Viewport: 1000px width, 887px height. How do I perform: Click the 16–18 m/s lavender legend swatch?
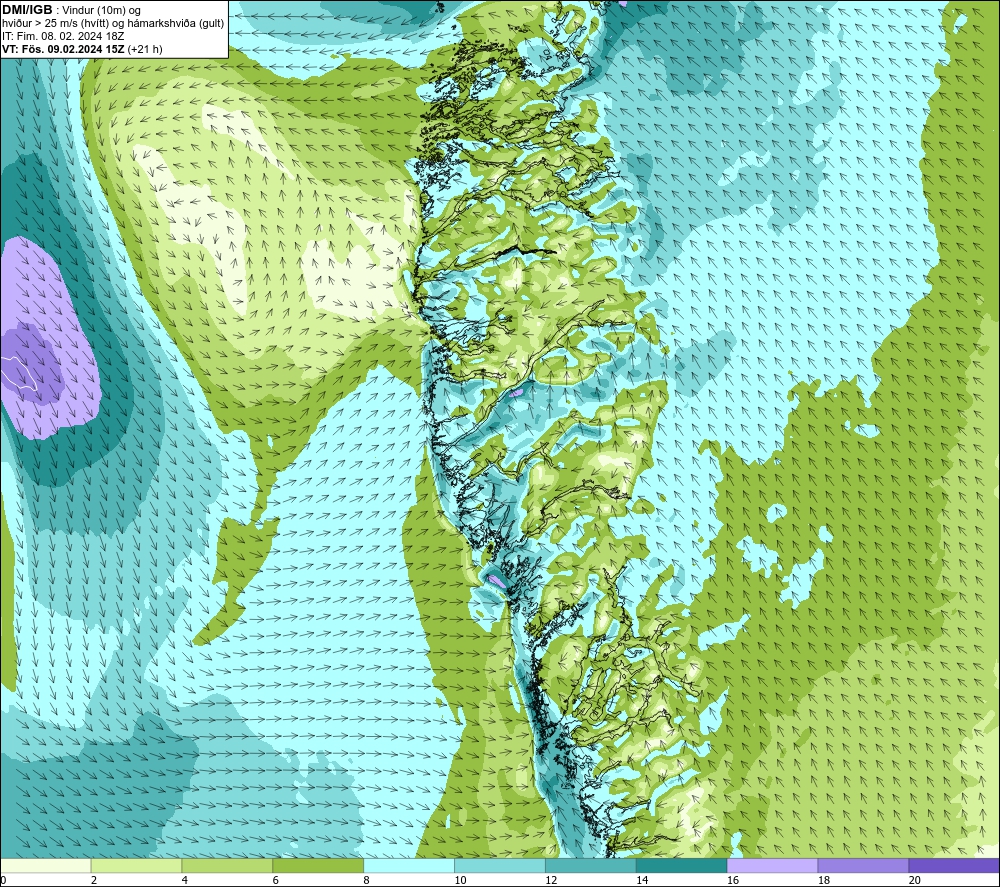pos(772,865)
